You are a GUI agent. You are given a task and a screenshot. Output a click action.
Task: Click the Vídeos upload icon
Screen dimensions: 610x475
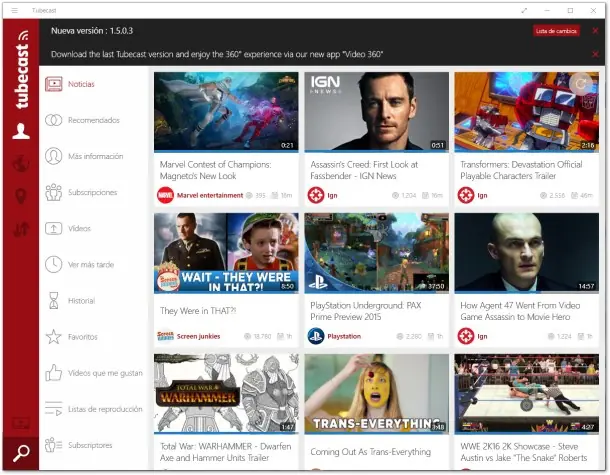point(54,228)
